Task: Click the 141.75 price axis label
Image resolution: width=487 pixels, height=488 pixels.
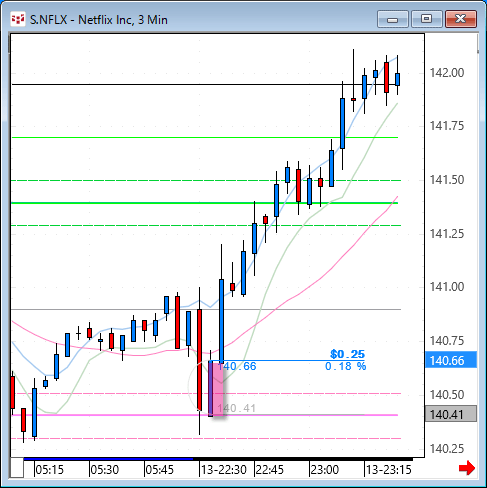Action: [447, 126]
